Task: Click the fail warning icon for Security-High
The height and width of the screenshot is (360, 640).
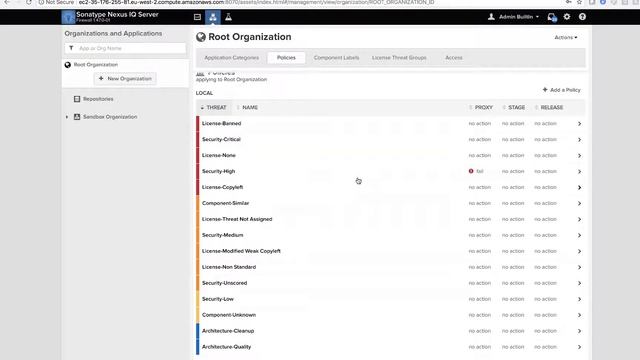Action: [x=471, y=171]
